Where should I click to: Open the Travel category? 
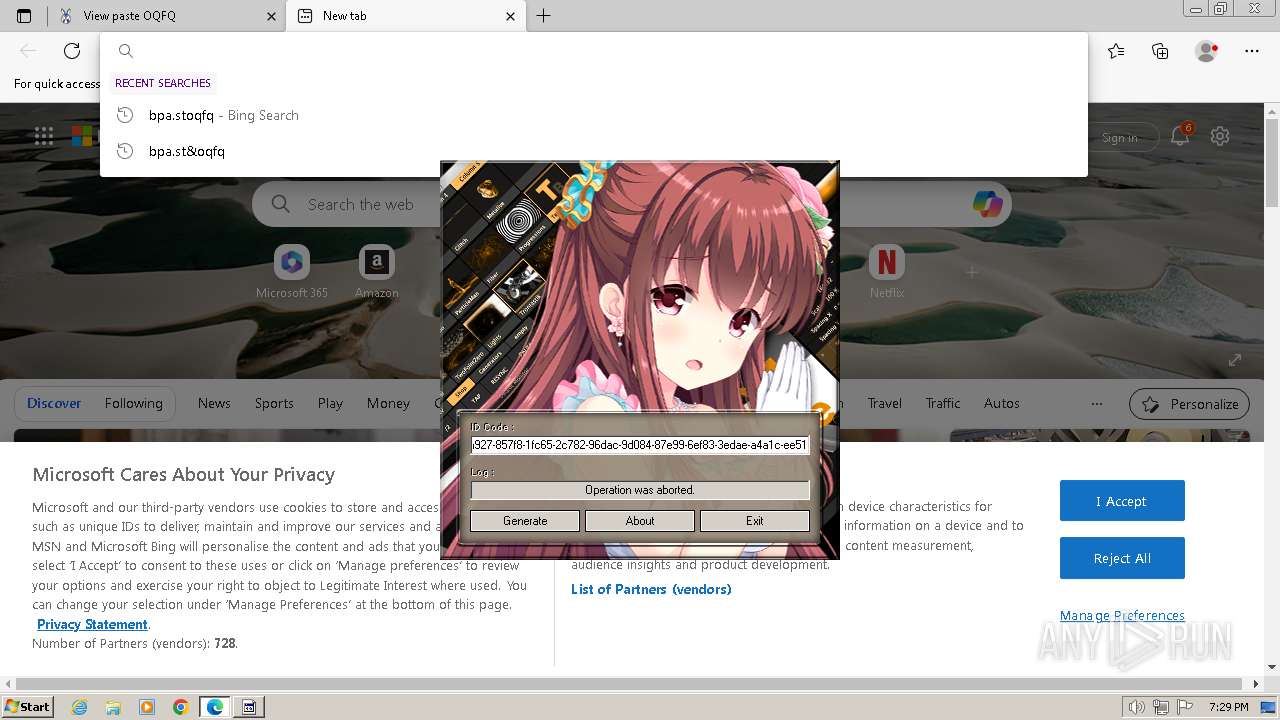pos(884,403)
